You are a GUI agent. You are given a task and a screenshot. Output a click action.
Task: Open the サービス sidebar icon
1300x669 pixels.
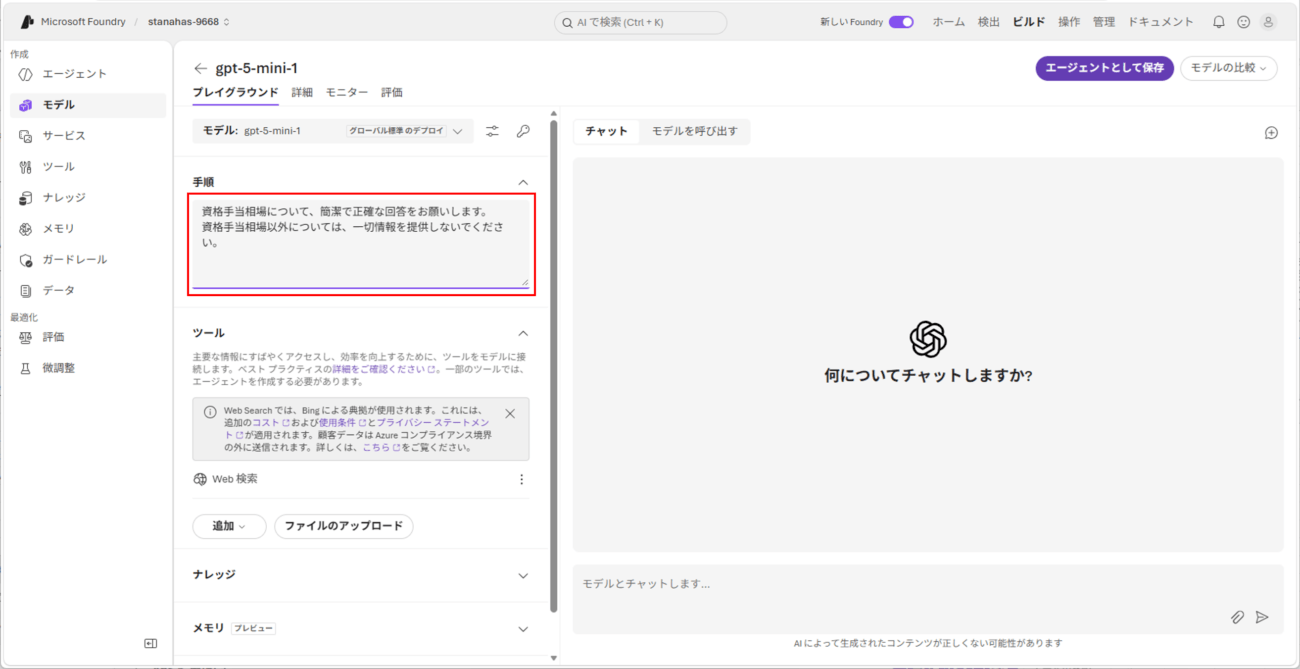tap(26, 136)
